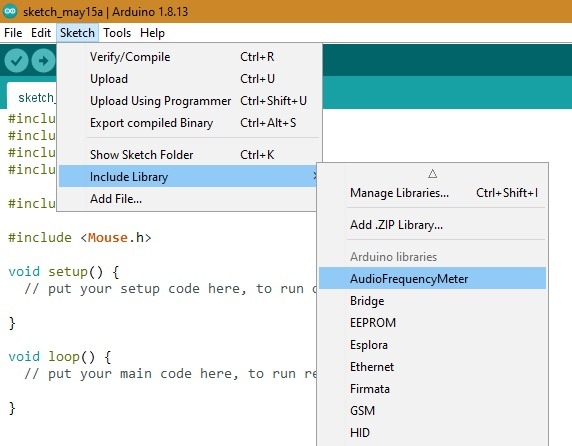Include the HID library
Viewport: 572px width, 446px height.
point(432,433)
